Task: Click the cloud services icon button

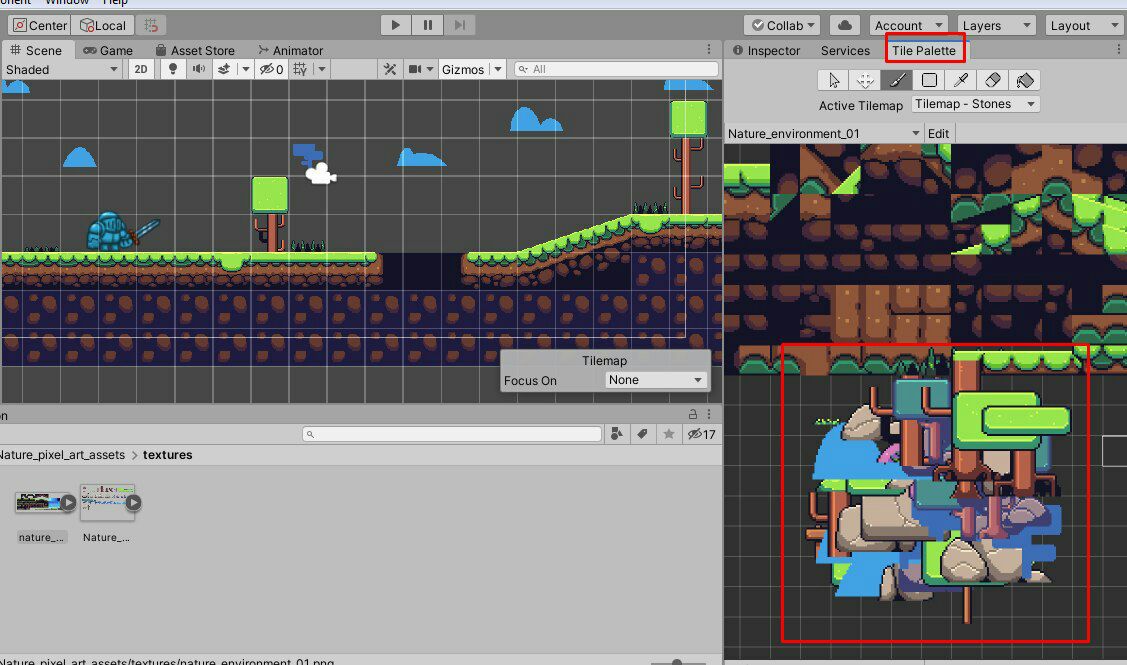Action: (845, 25)
